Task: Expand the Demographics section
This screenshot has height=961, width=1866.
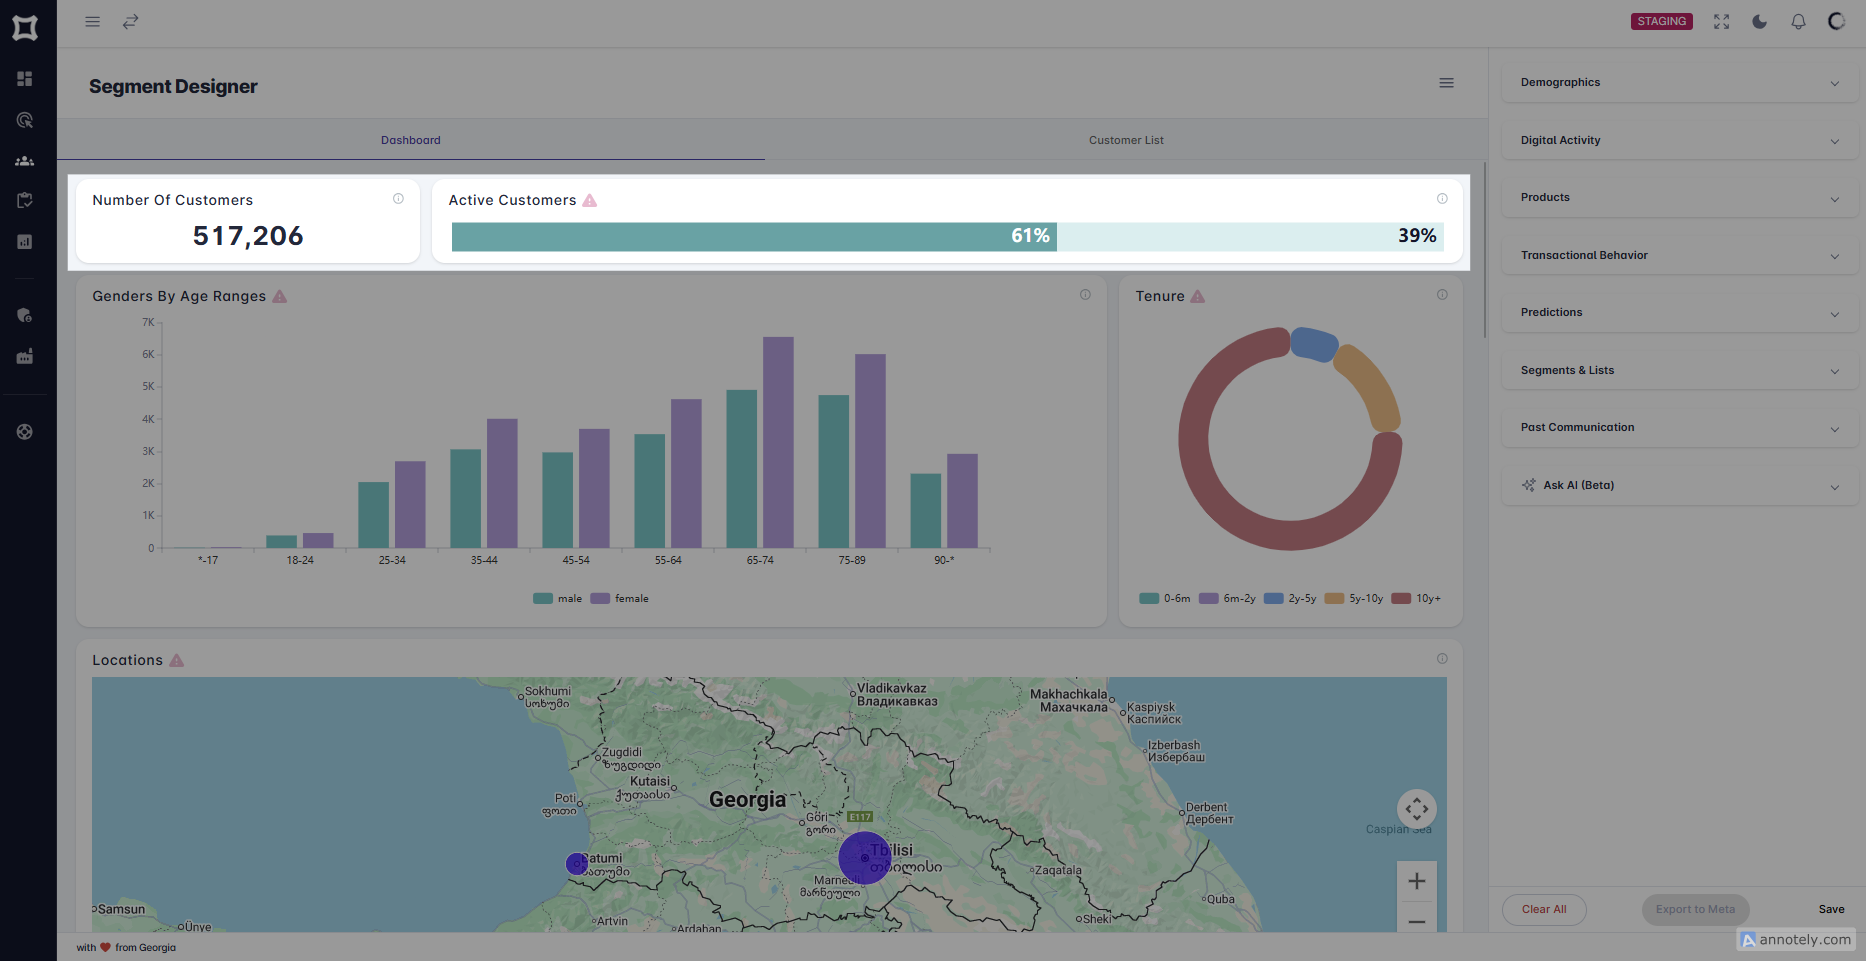Action: [x=1680, y=82]
